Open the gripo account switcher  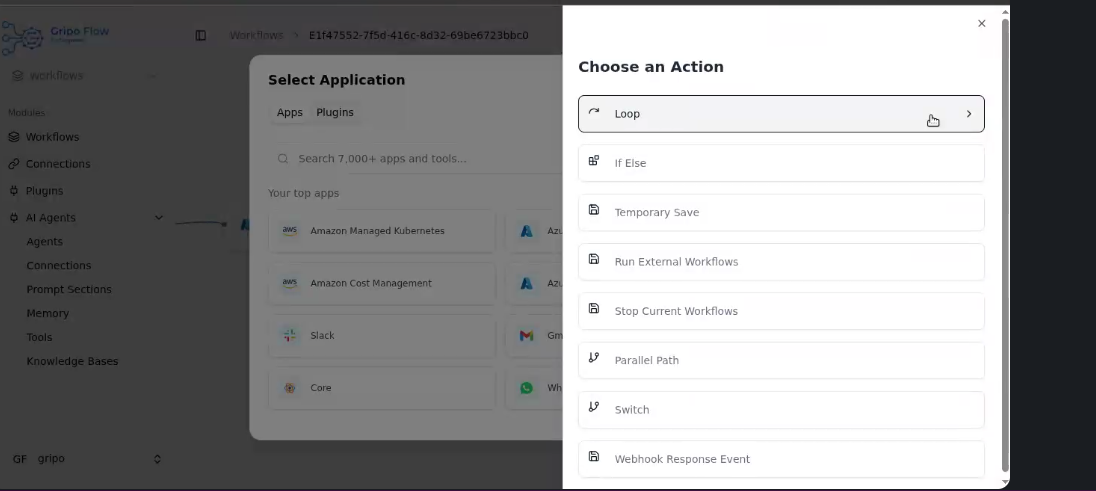tap(156, 459)
